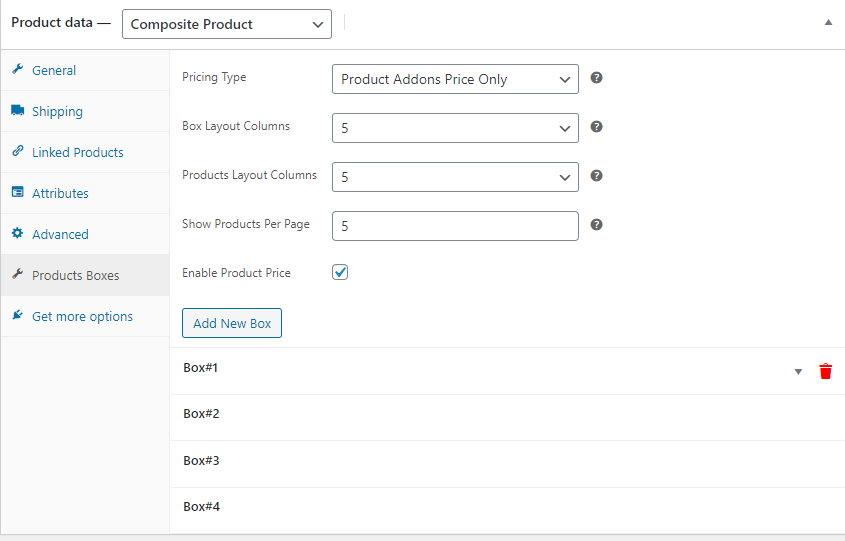Open help tooltip for Show Products Per Page
This screenshot has width=845, height=541.
[x=596, y=225]
